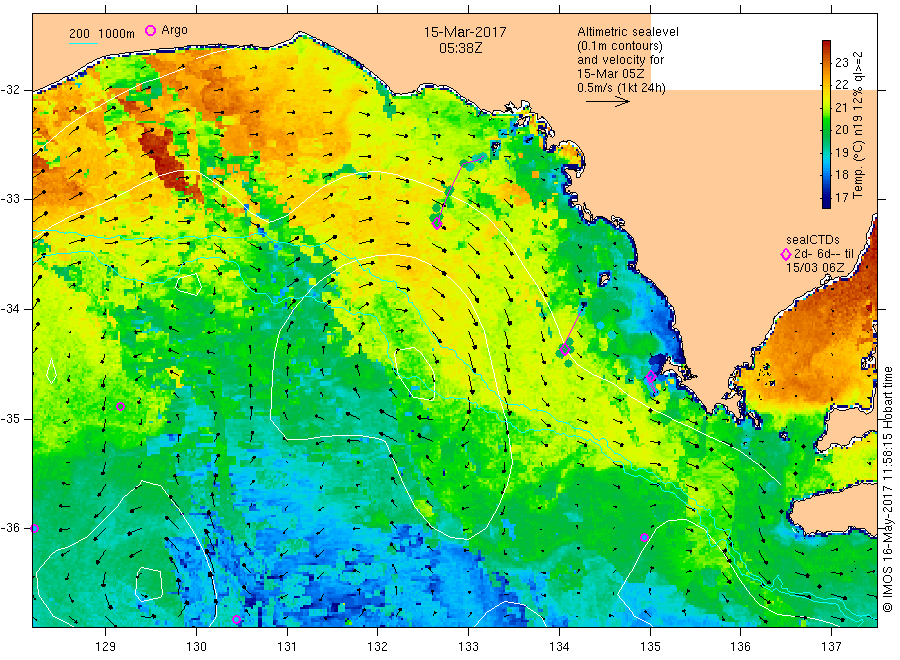Click the latitude label -35
Image resolution: width=900 pixels, height=660 pixels.
pos(10,419)
